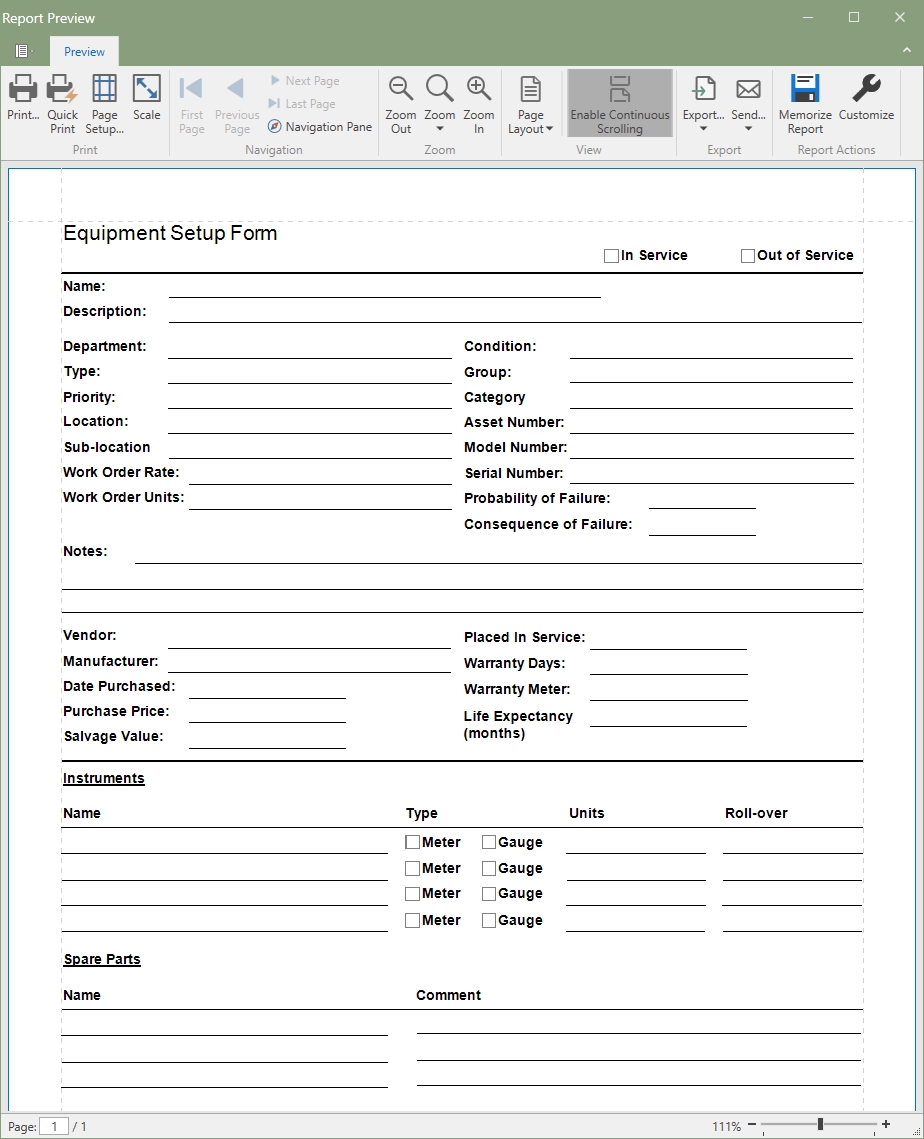Click the Send envelope icon
The height and width of the screenshot is (1139, 924).
click(748, 89)
